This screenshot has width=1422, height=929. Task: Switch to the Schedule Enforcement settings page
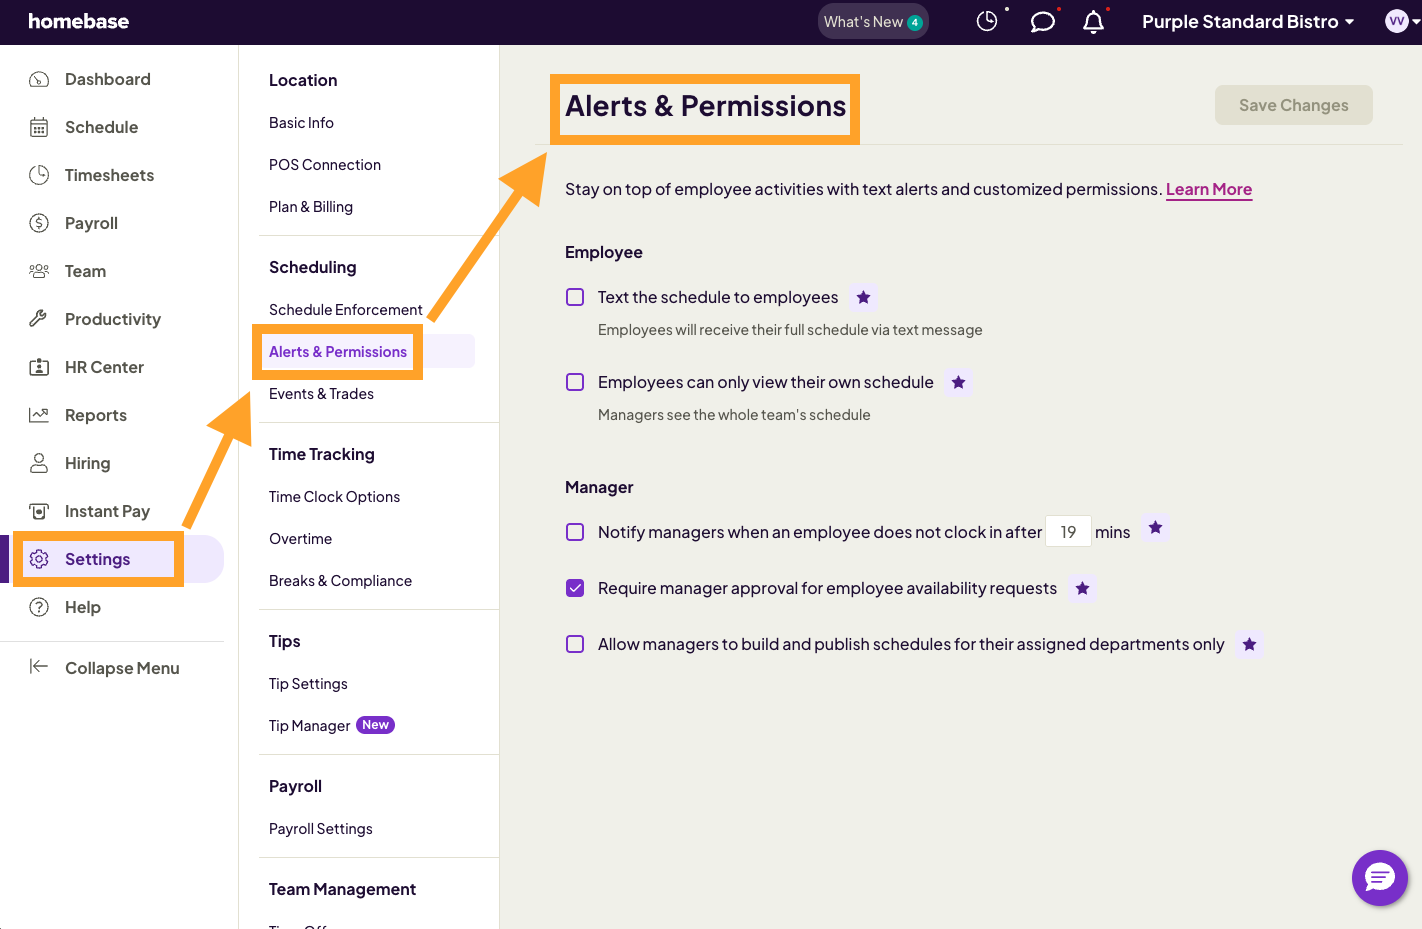(x=345, y=309)
